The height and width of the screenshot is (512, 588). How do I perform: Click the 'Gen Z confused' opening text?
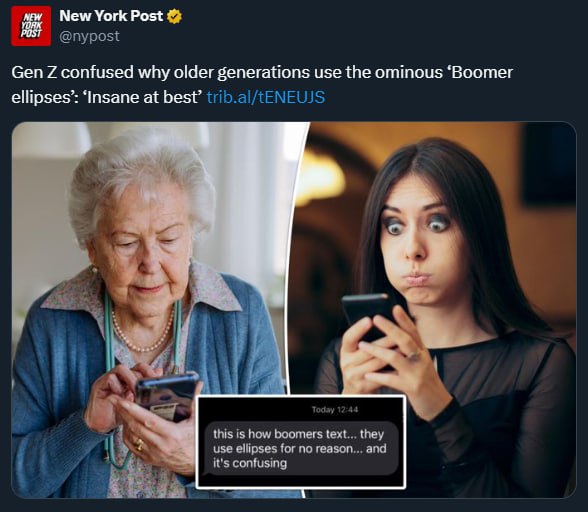pyautogui.click(x=72, y=72)
